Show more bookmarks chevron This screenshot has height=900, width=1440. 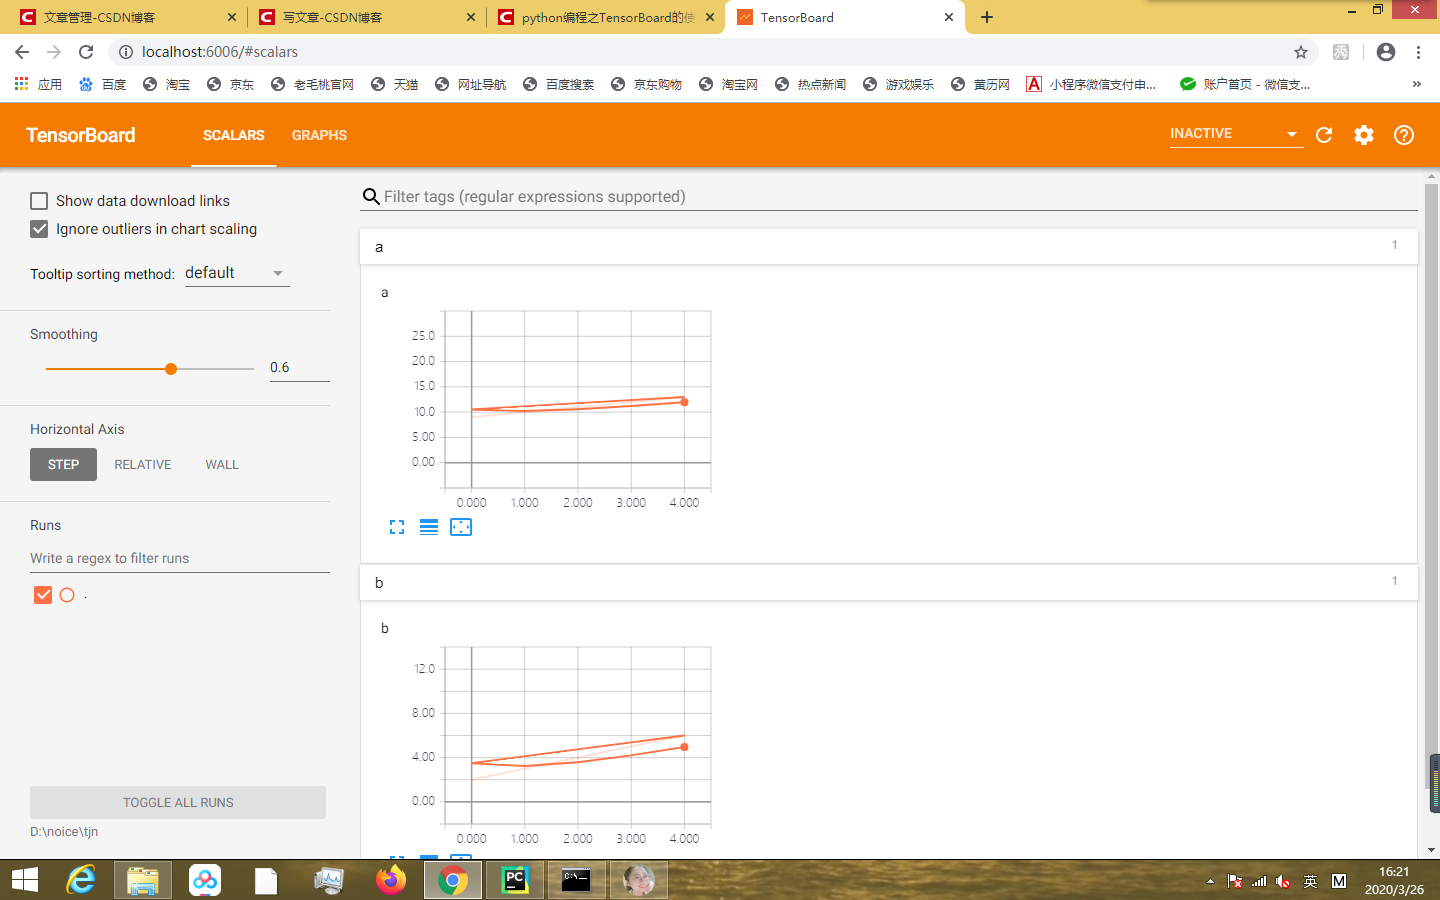click(x=1417, y=84)
